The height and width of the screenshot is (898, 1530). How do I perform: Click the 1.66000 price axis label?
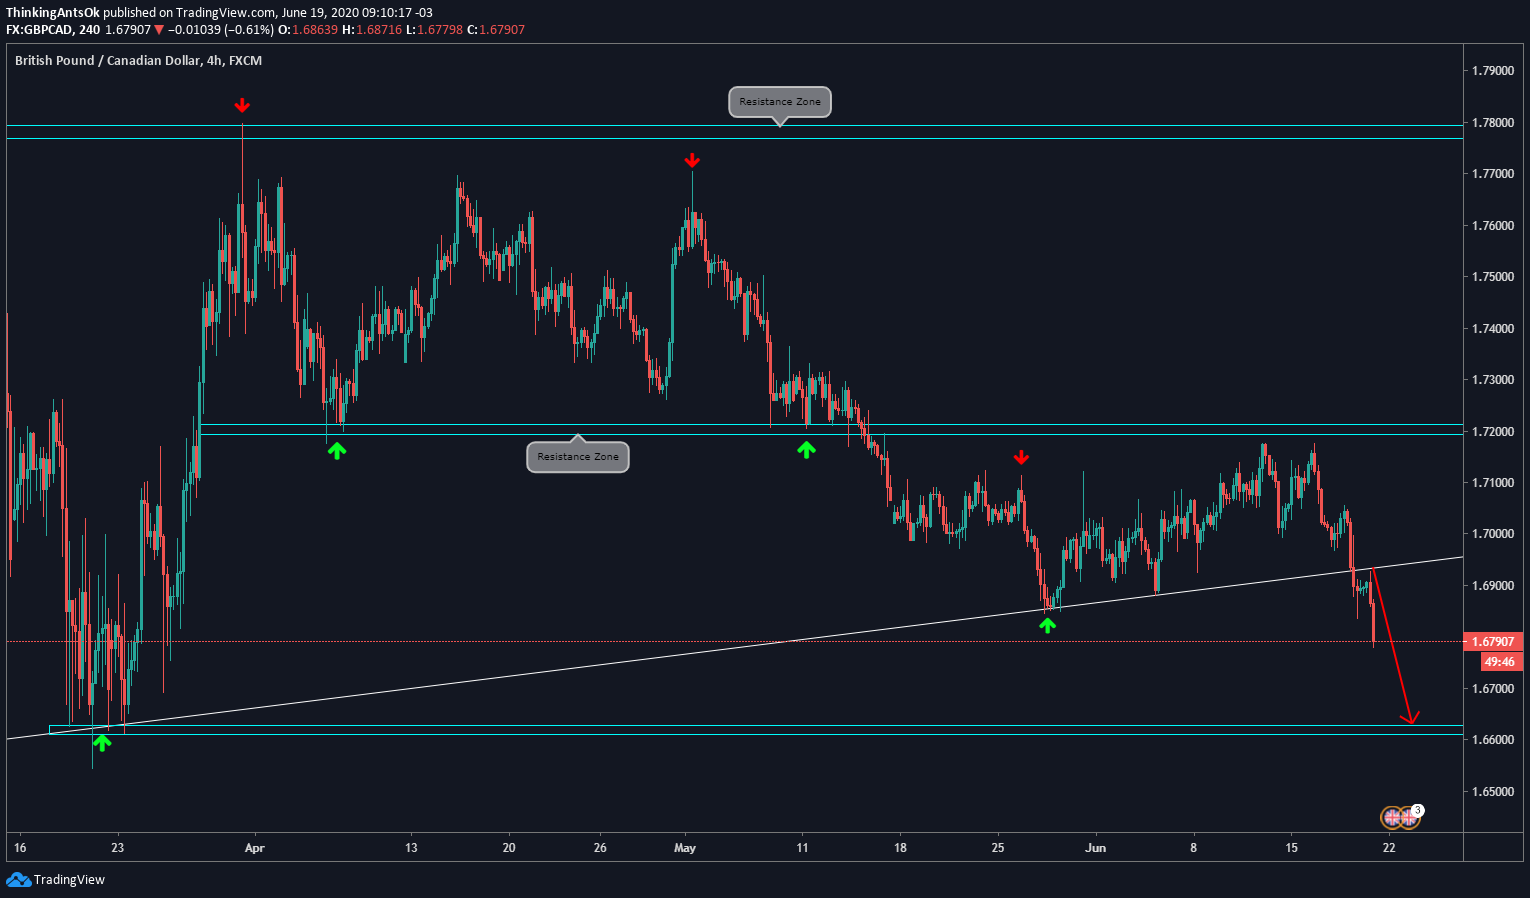tap(1492, 740)
